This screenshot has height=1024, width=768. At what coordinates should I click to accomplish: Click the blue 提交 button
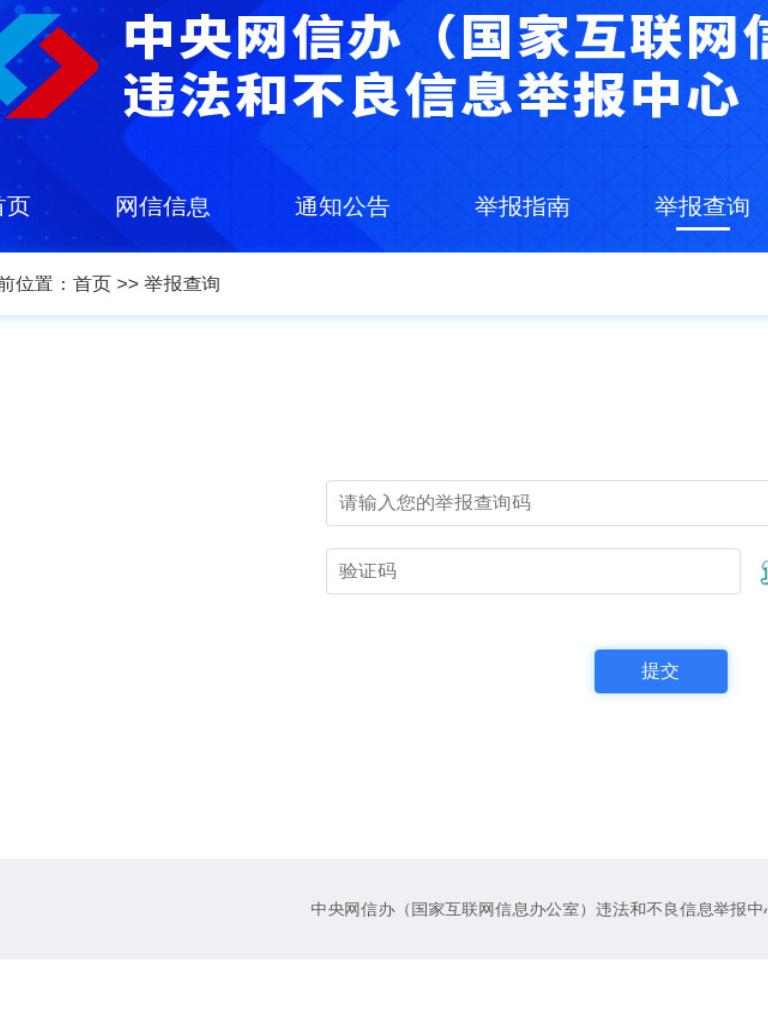660,671
